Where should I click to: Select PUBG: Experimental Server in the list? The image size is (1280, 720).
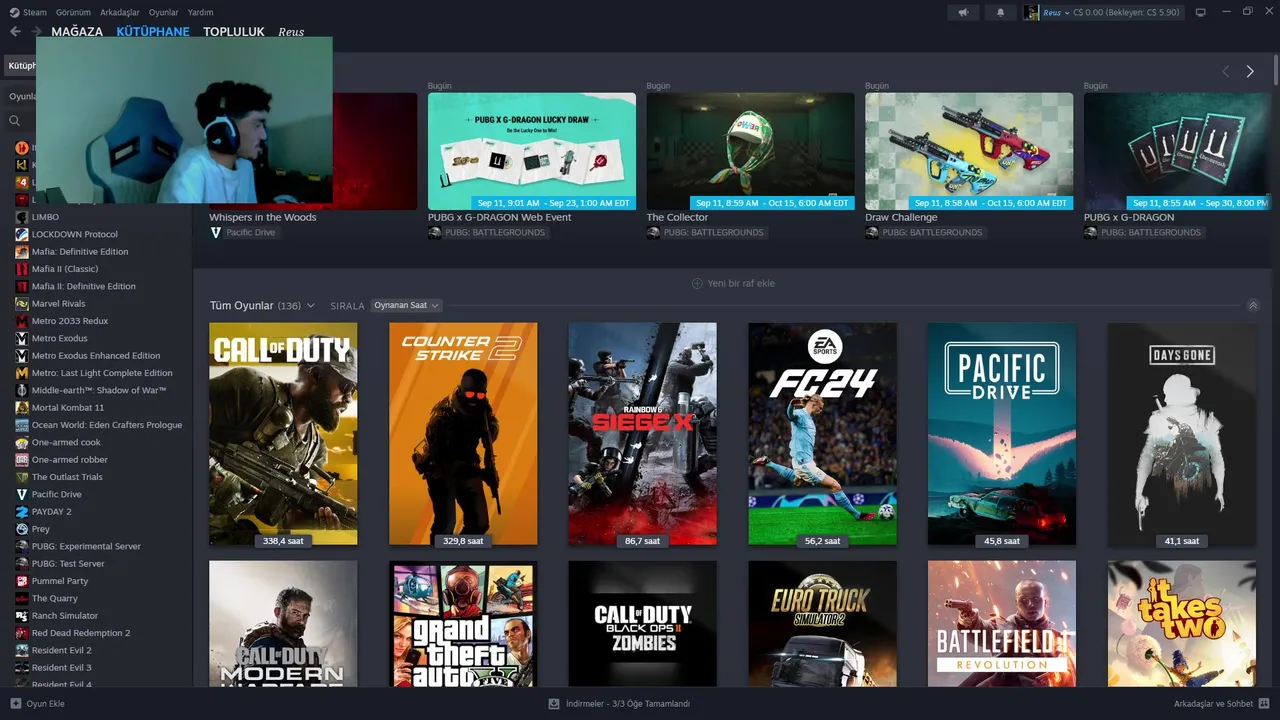(86, 546)
